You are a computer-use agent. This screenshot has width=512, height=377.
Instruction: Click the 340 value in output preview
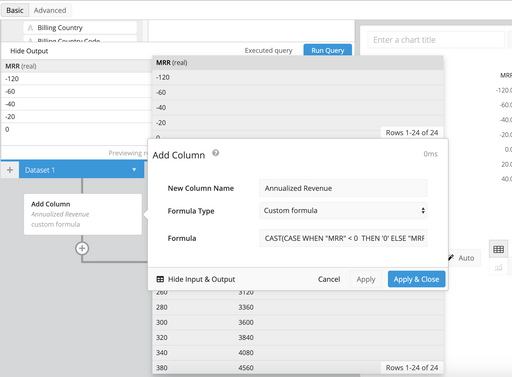162,352
